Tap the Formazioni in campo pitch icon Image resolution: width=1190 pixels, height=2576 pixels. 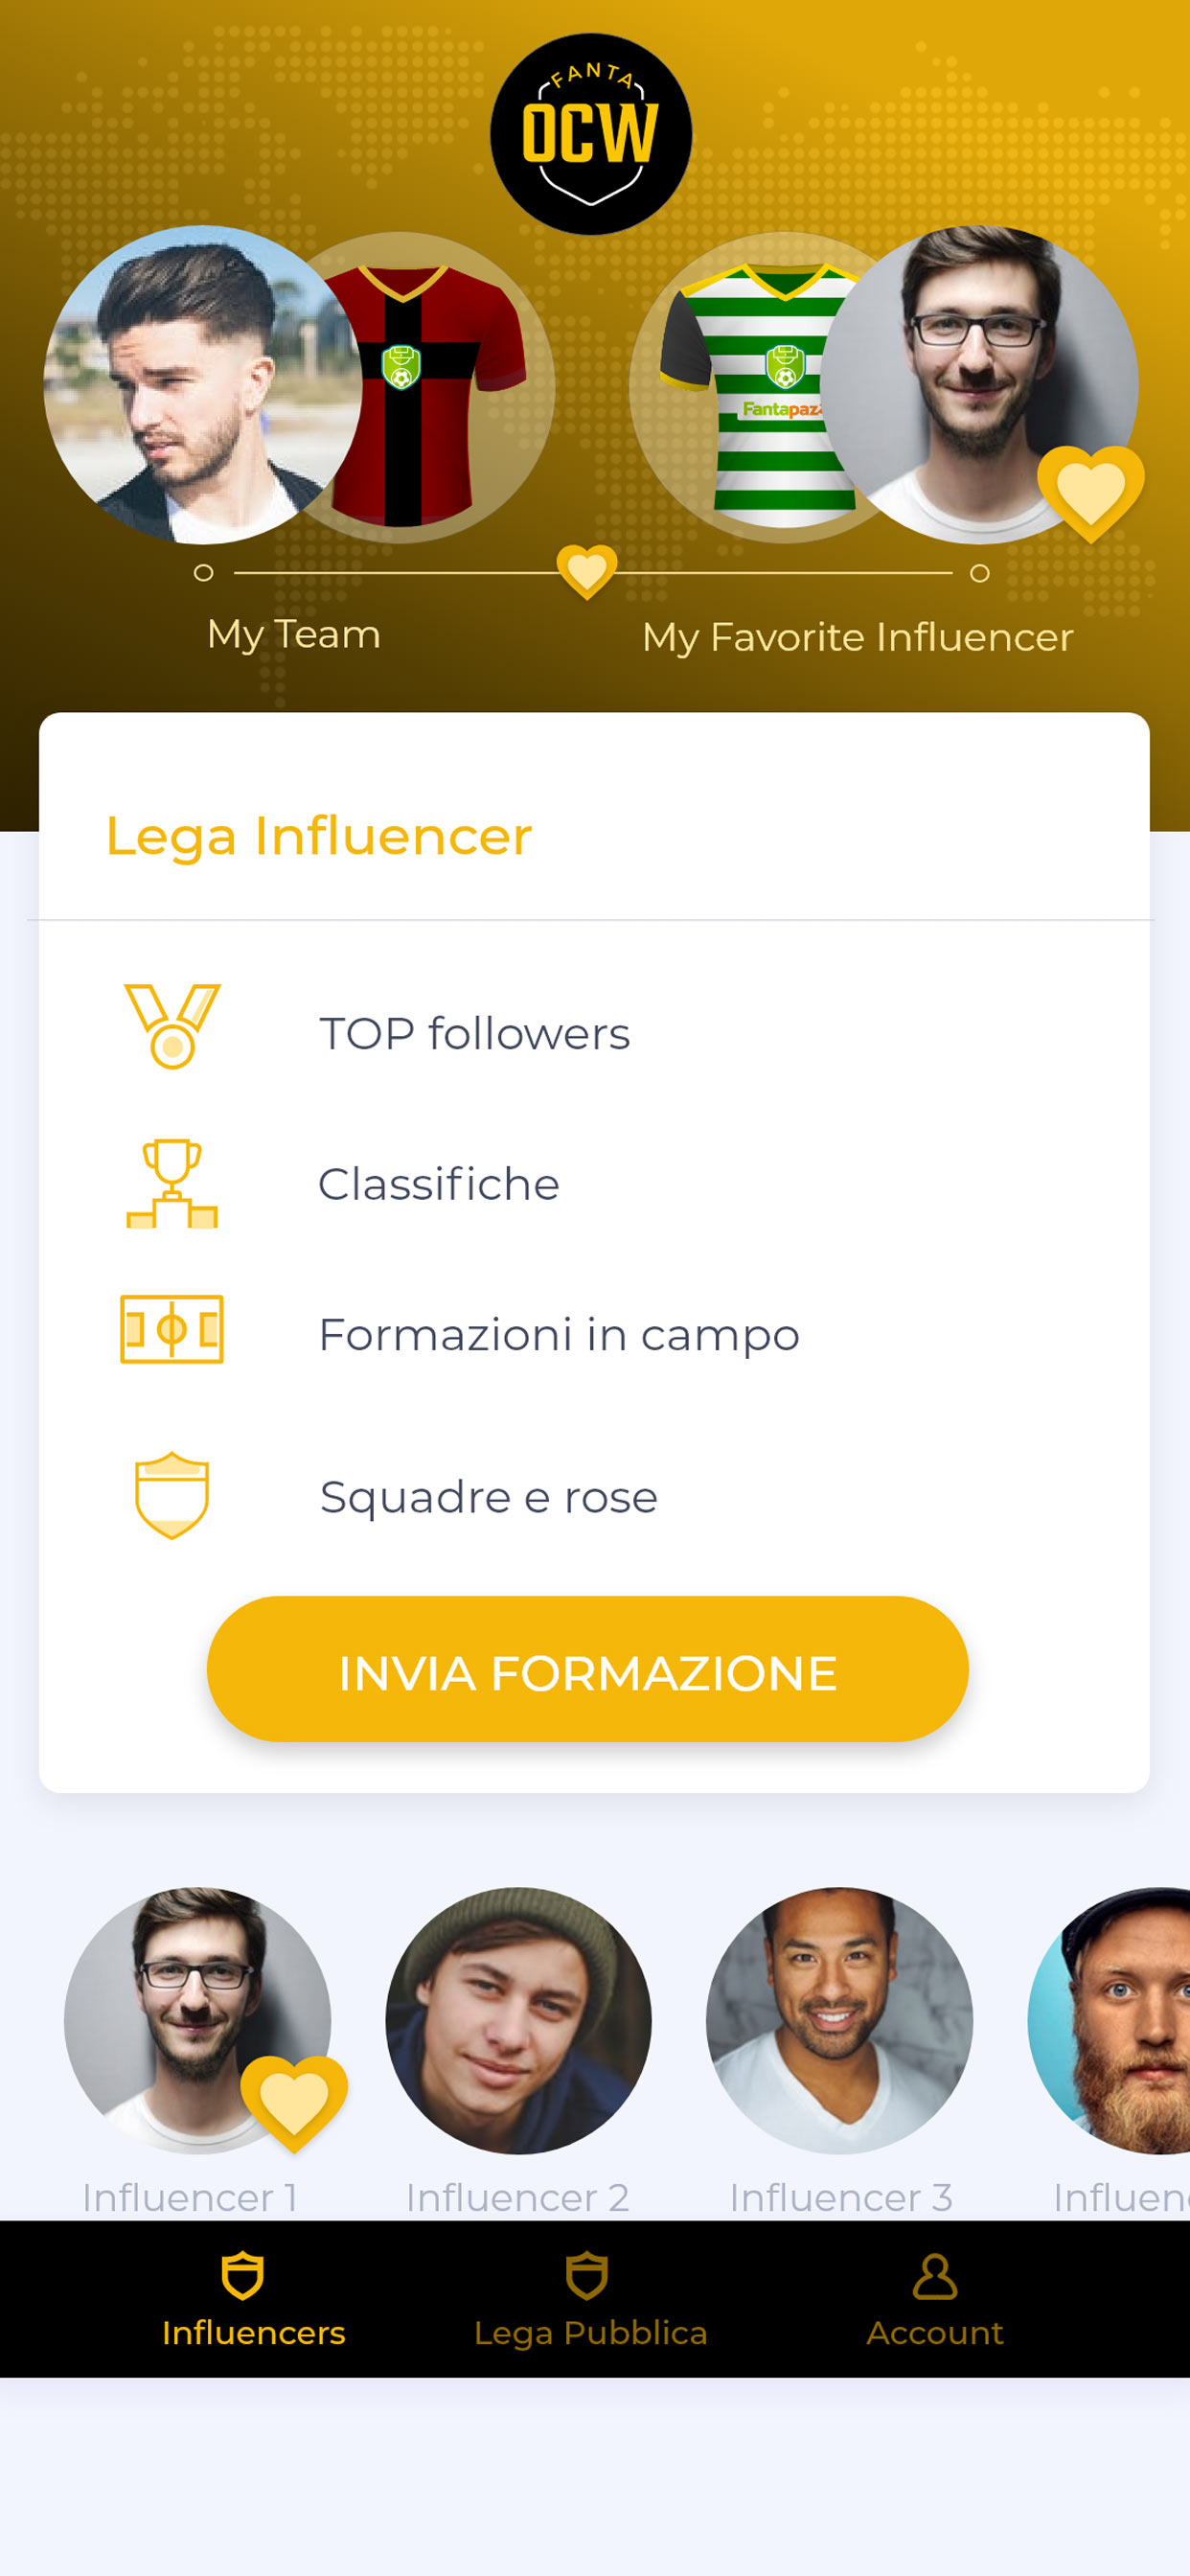point(172,1329)
